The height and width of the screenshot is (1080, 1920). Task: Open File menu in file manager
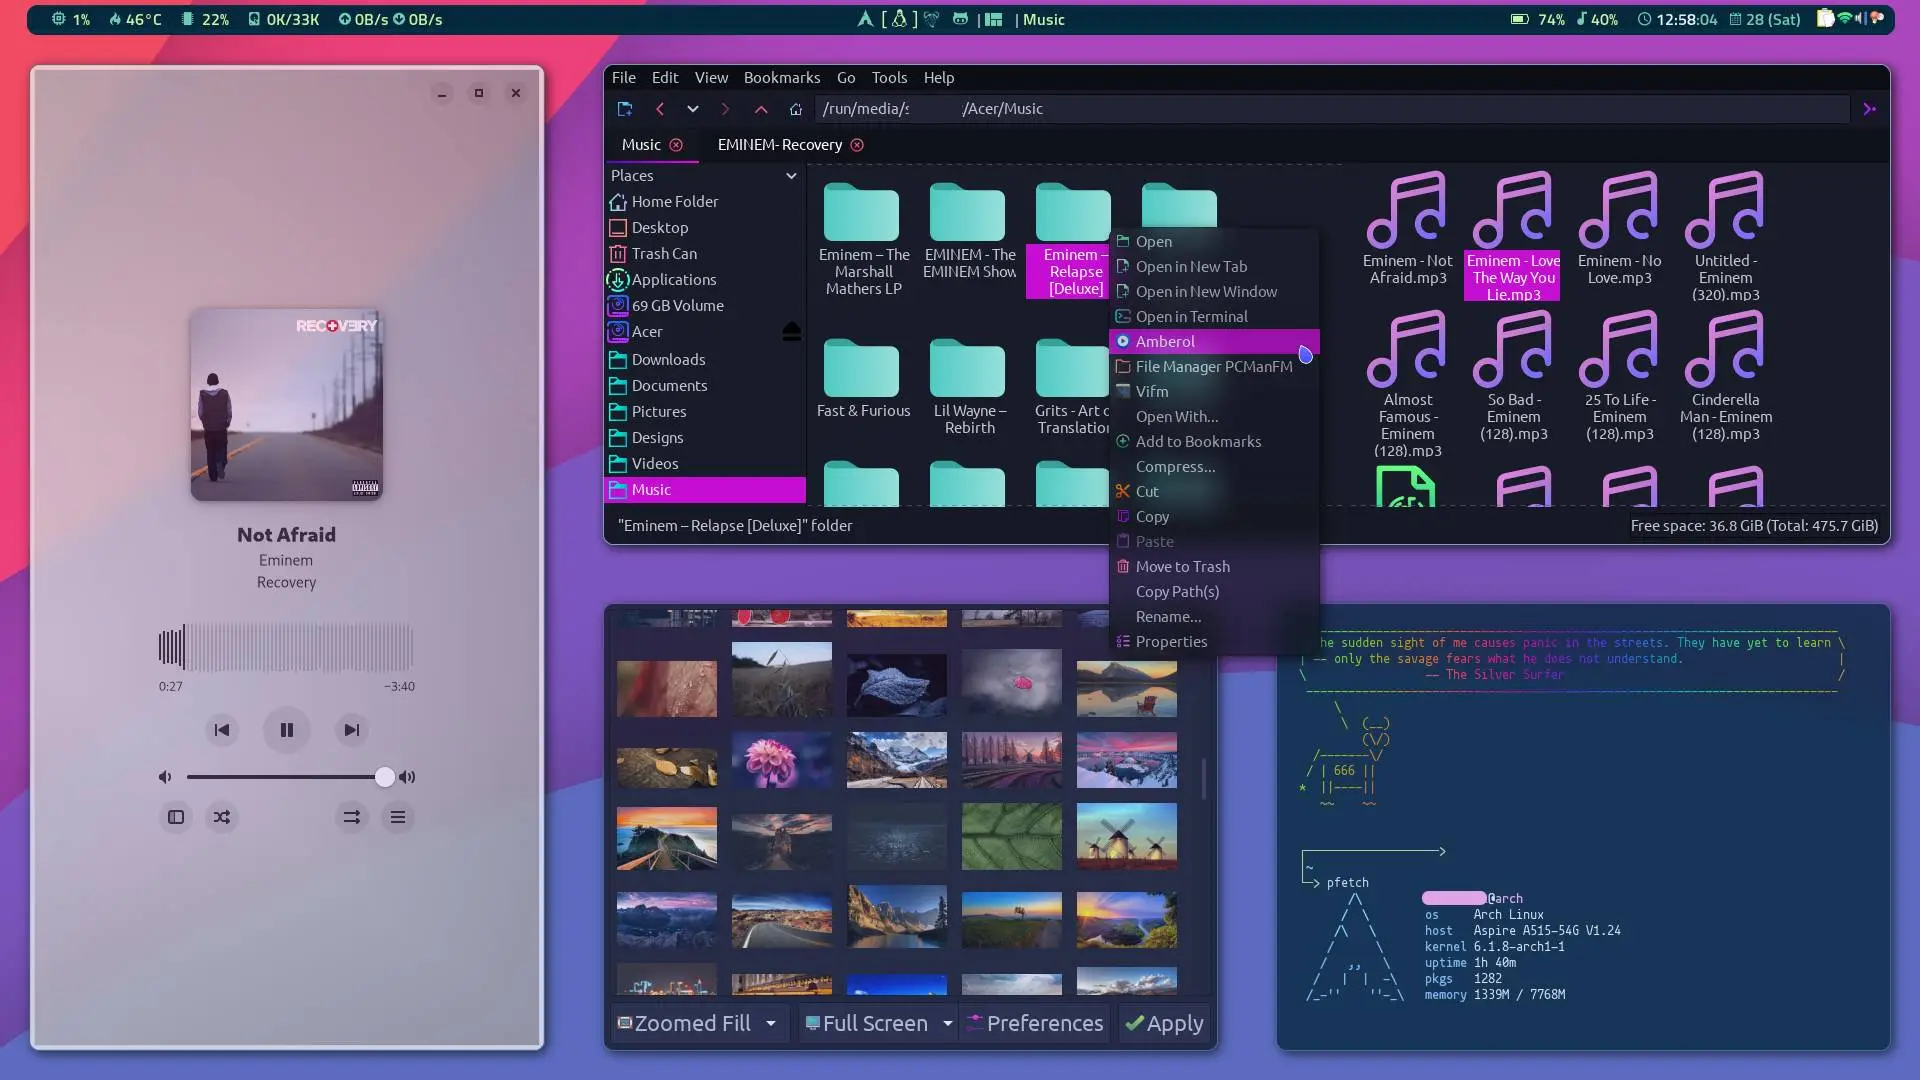pyautogui.click(x=624, y=77)
